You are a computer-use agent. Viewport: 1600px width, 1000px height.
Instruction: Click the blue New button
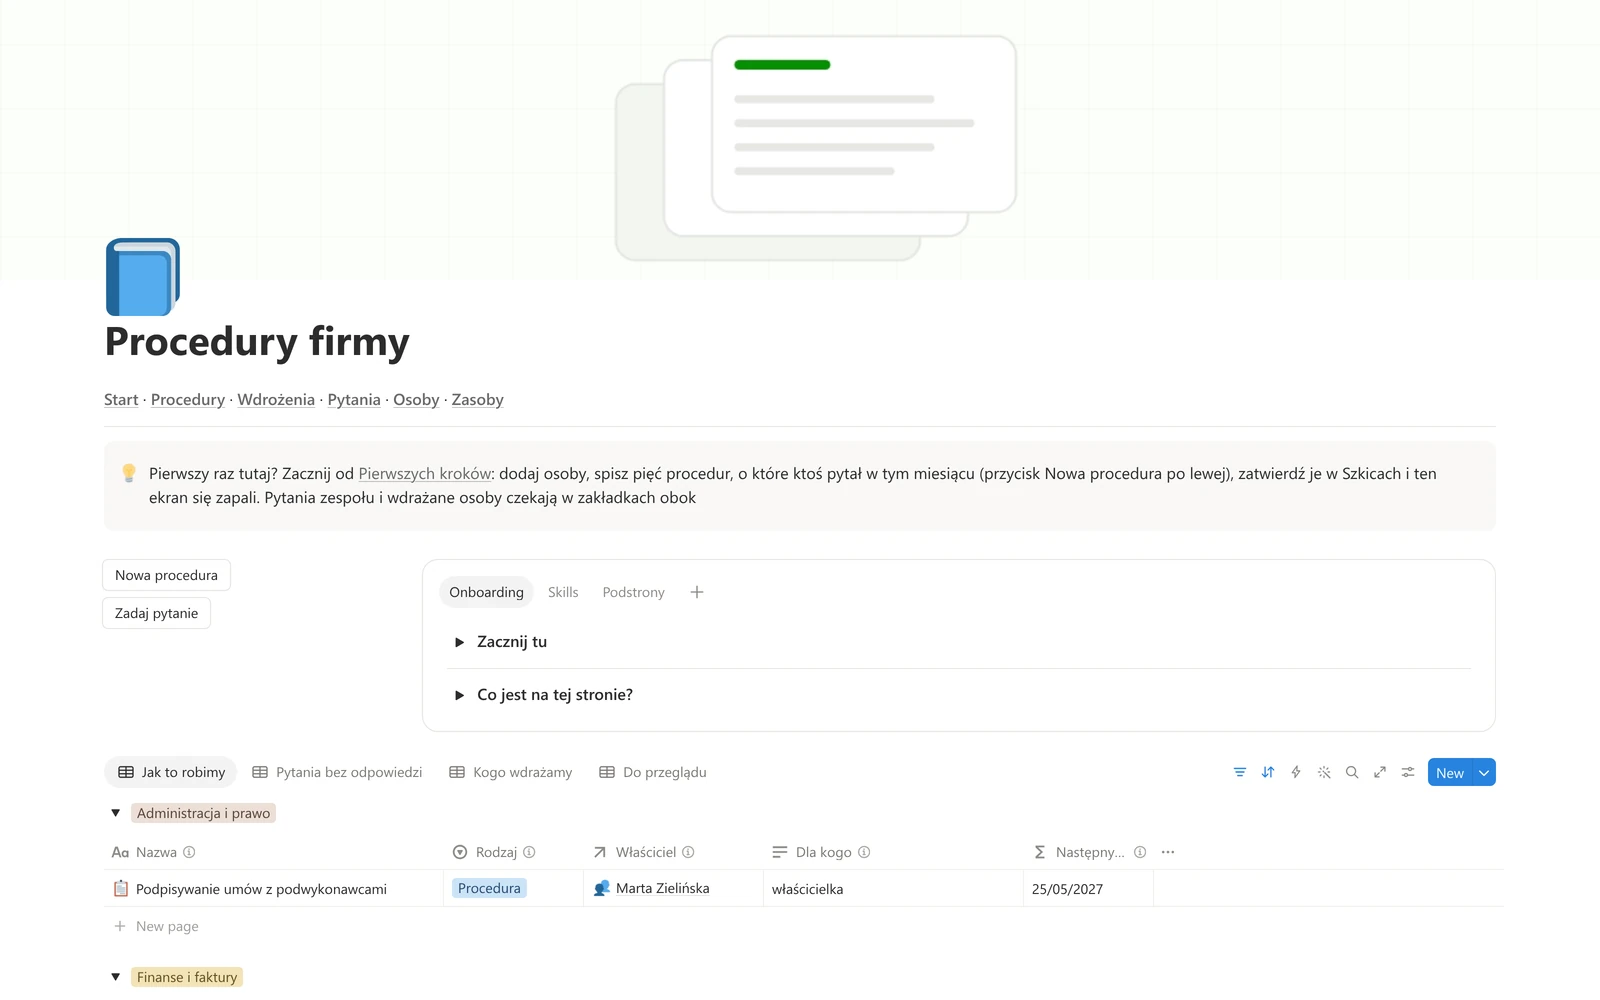point(1450,772)
